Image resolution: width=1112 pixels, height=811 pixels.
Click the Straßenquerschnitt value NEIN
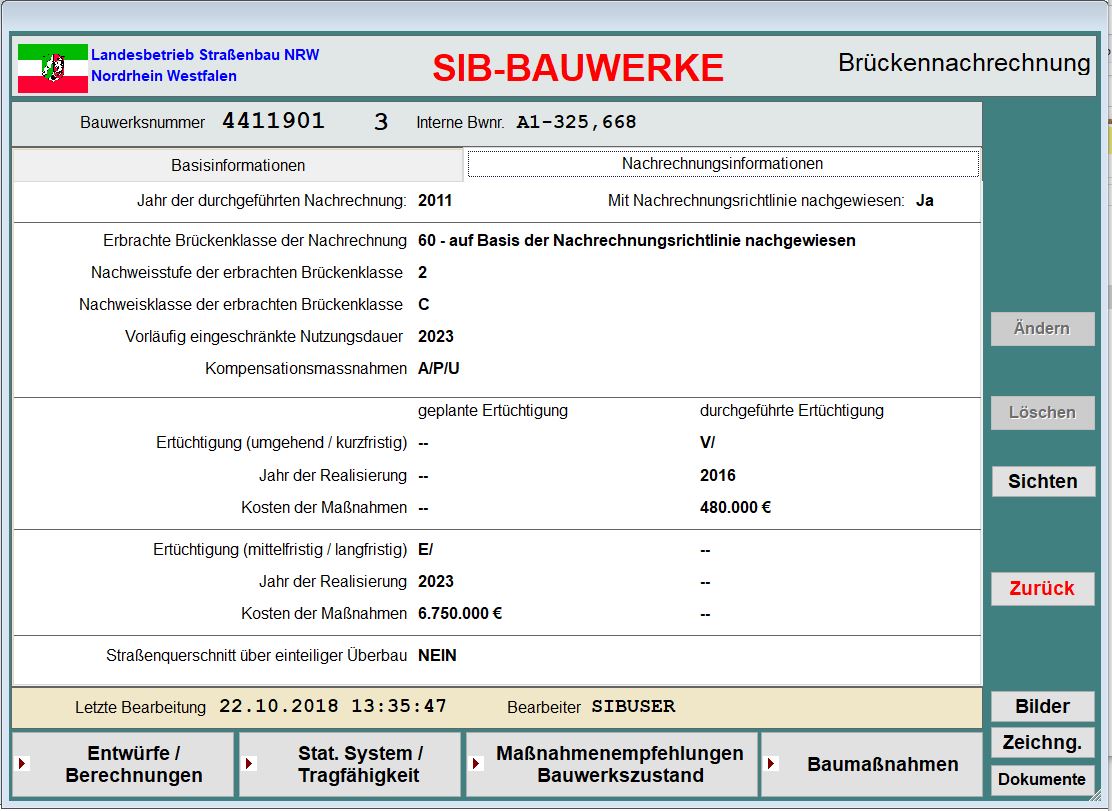437,656
